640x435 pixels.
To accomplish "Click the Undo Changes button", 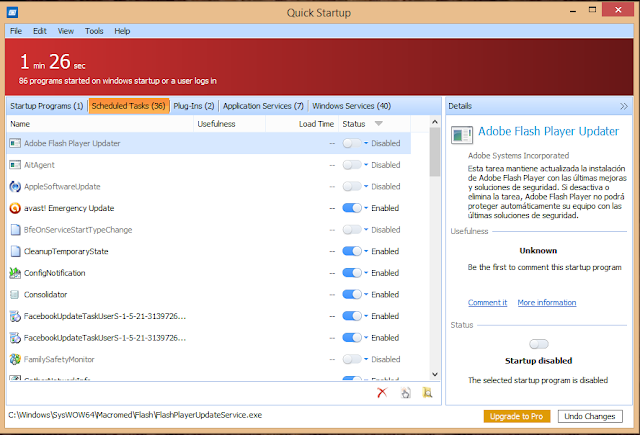I will coord(590,416).
